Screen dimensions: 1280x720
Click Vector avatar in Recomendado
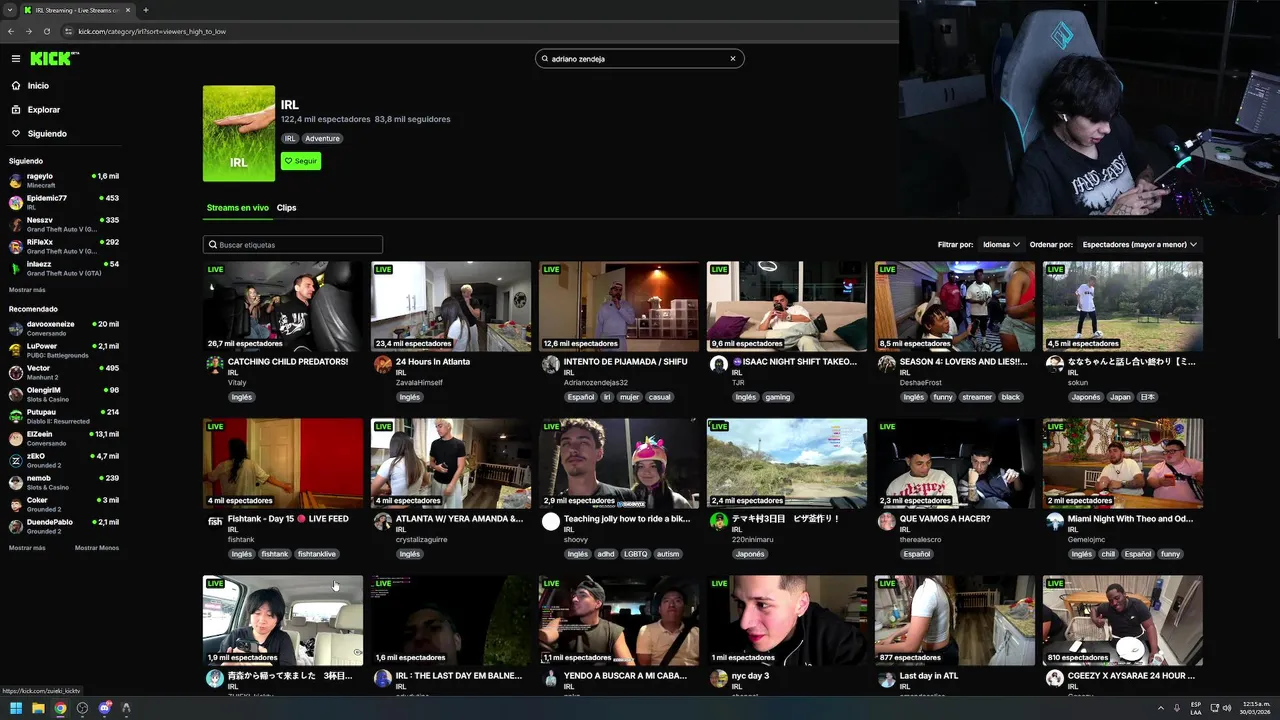(x=16, y=372)
